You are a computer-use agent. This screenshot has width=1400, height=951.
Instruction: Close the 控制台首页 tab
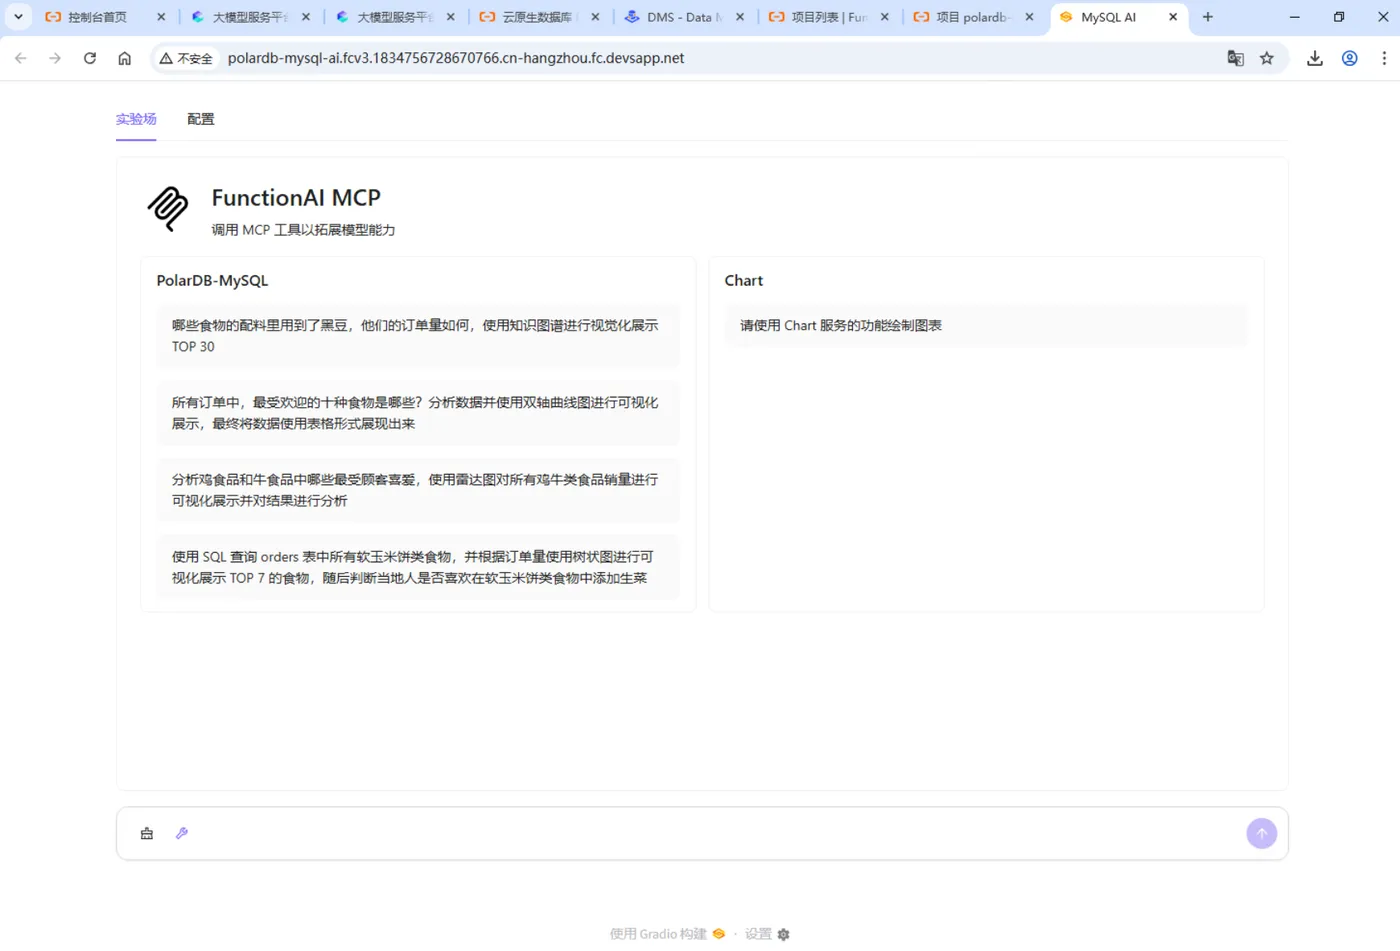[161, 17]
